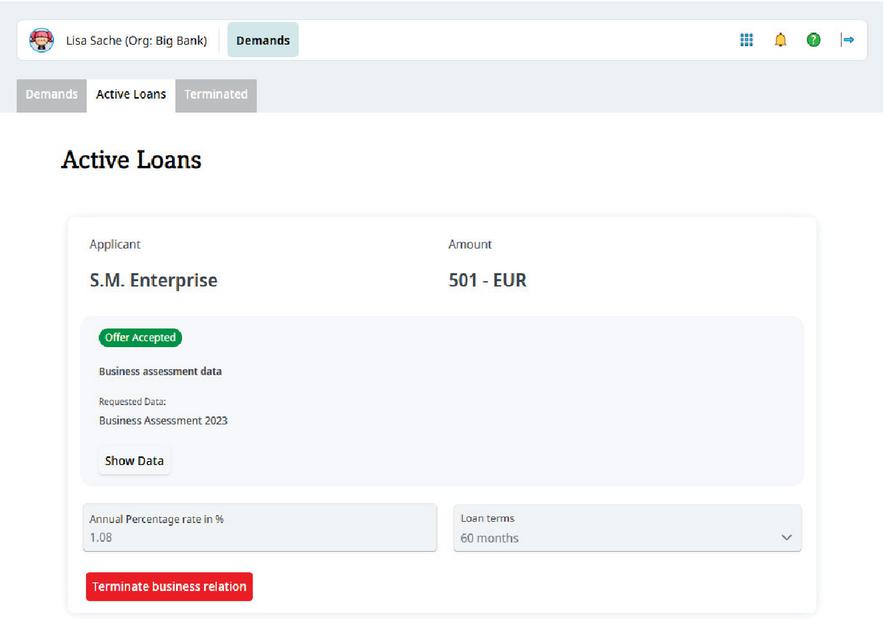Click the logout arrow icon
The width and height of the screenshot is (885, 619).
click(x=848, y=40)
